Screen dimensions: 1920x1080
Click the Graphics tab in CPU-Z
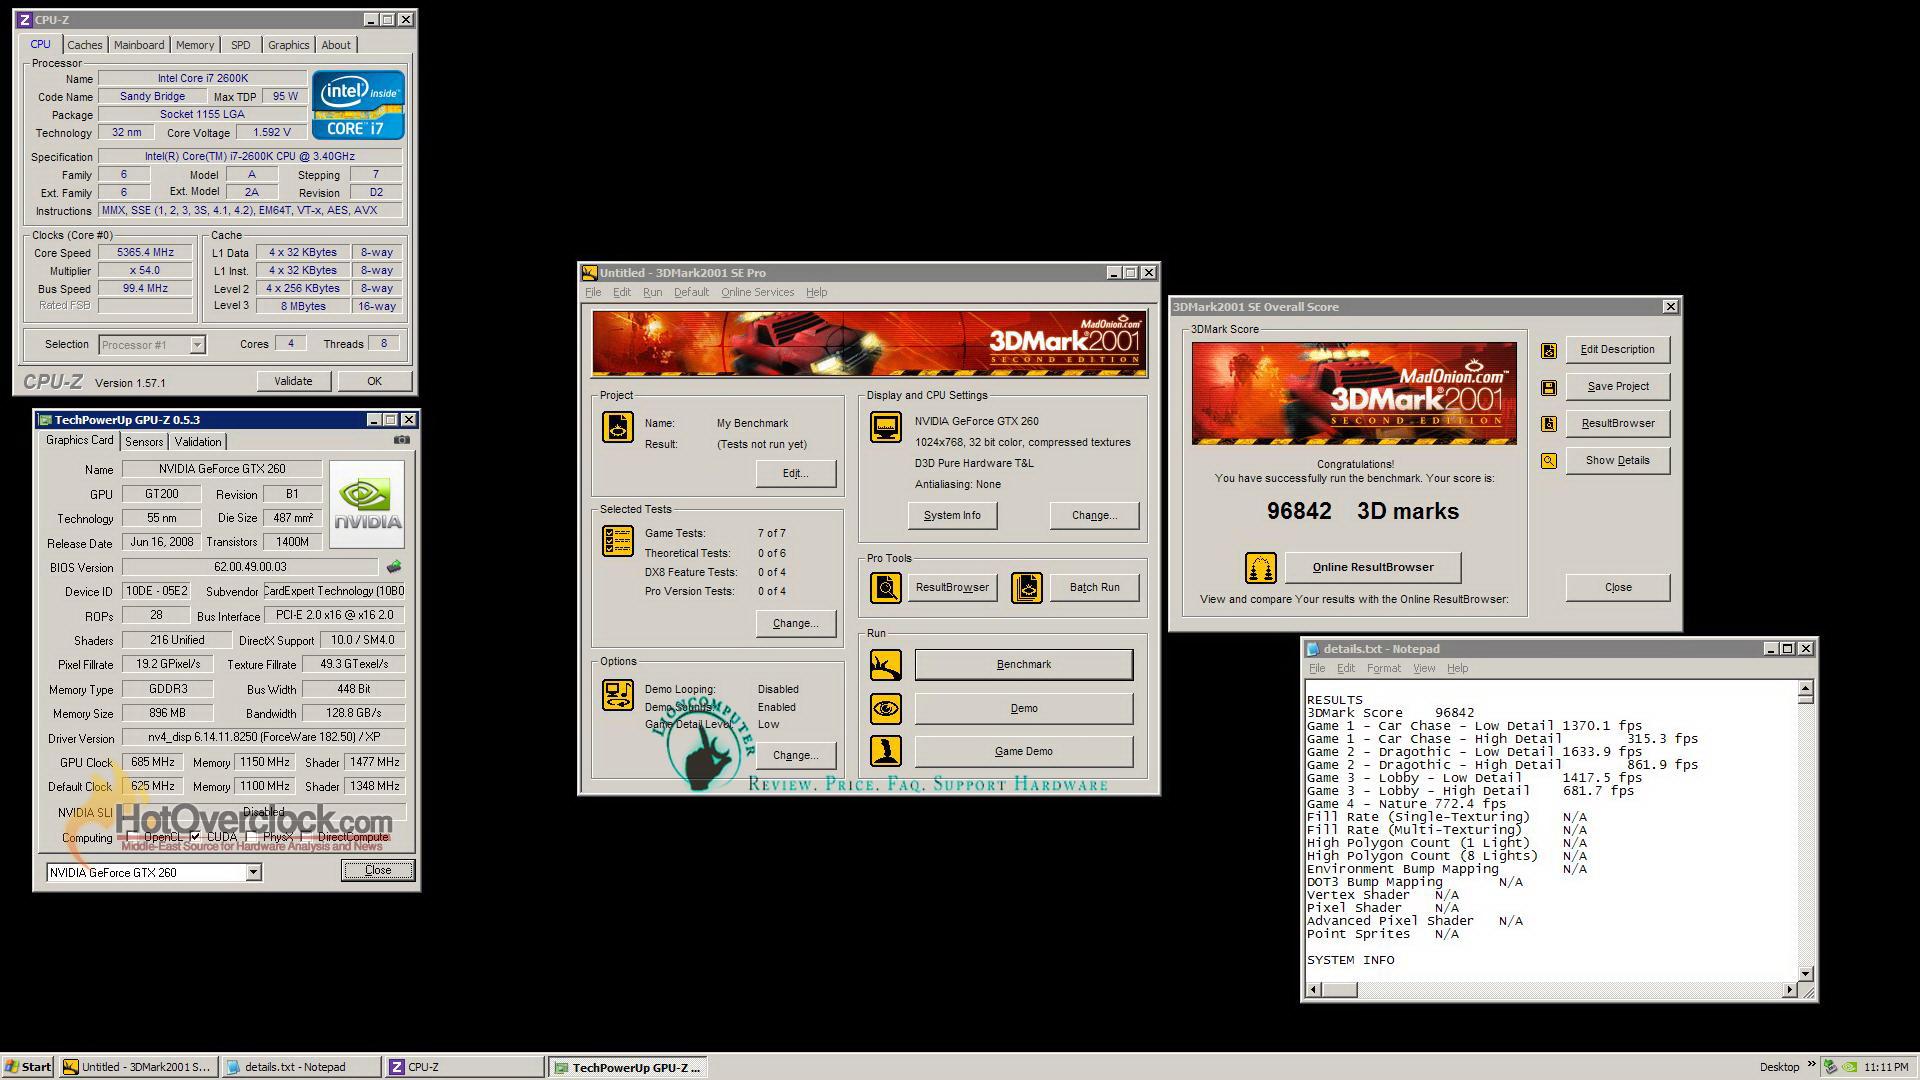(288, 45)
